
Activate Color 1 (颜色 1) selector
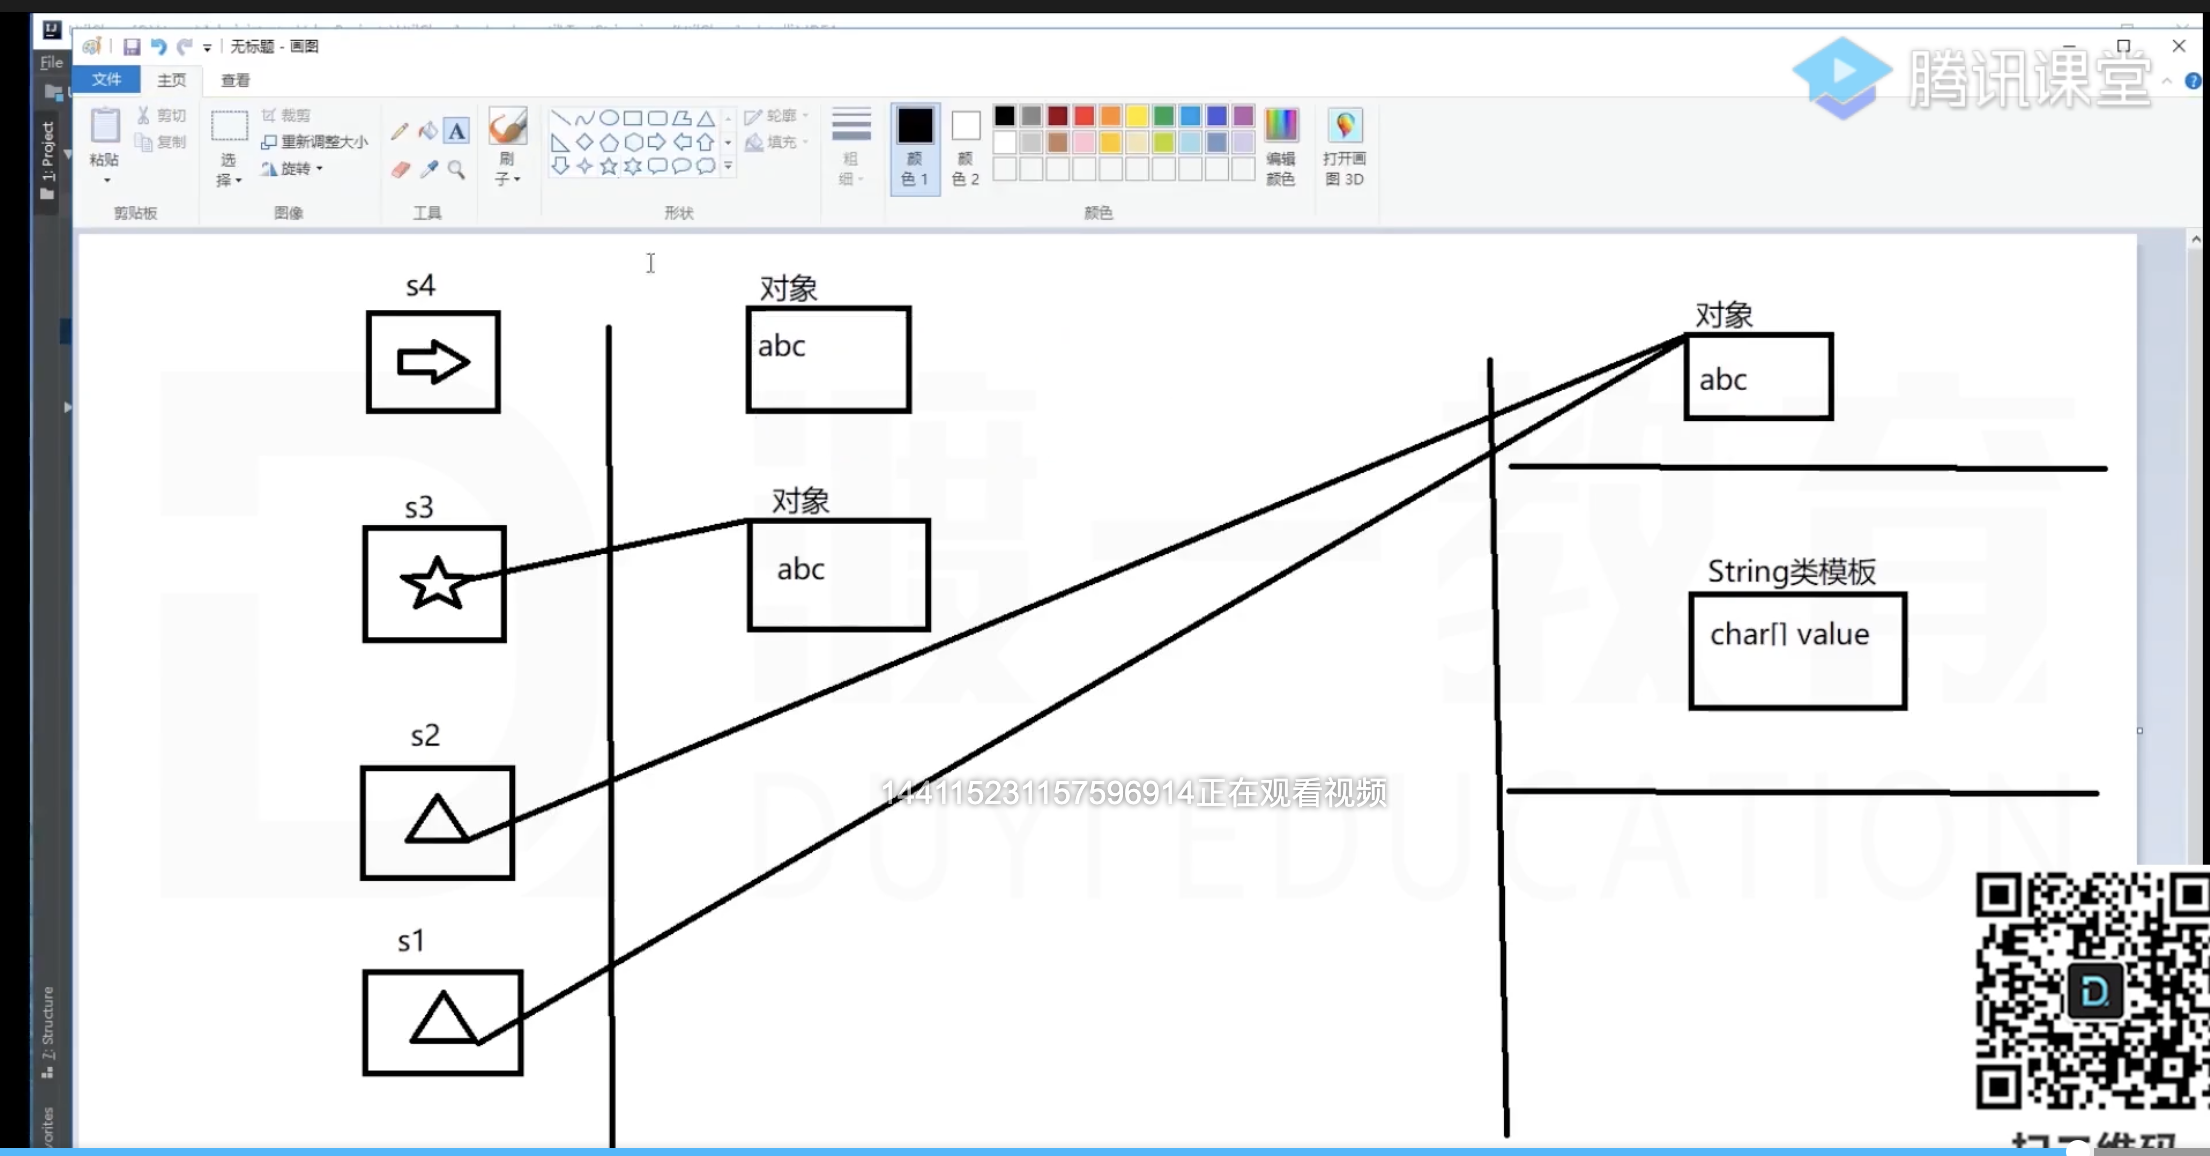(914, 148)
